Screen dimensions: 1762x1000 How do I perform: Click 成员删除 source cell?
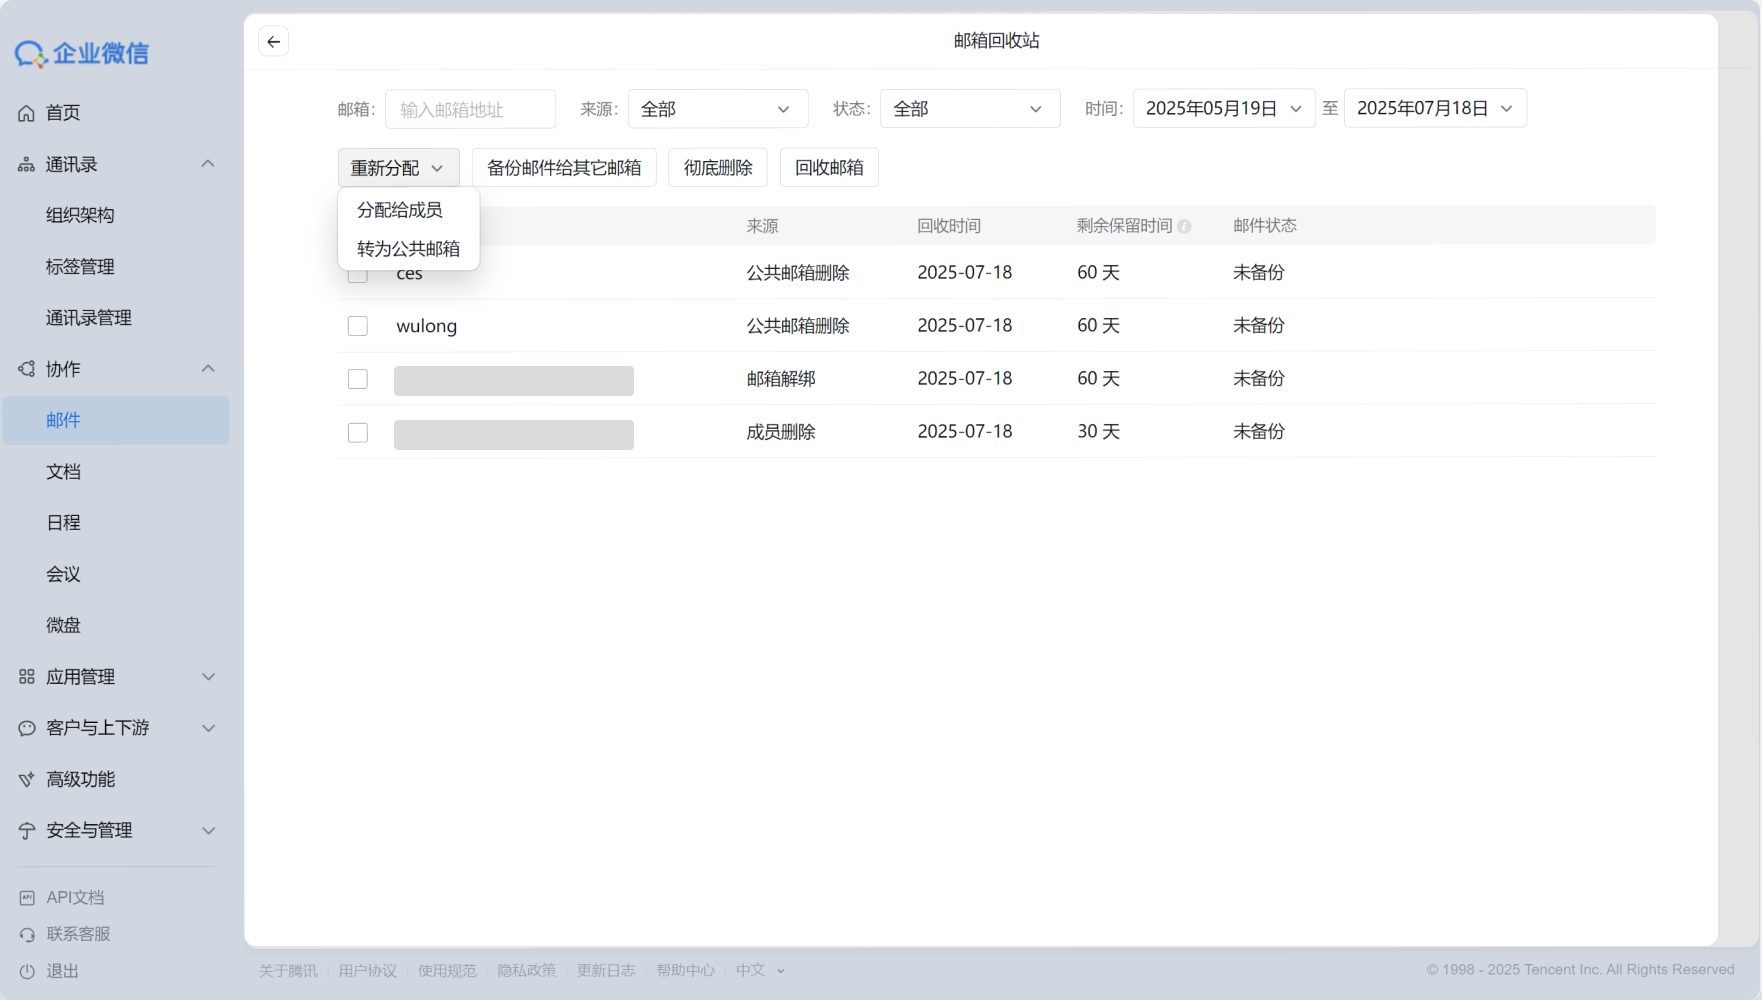pyautogui.click(x=781, y=432)
